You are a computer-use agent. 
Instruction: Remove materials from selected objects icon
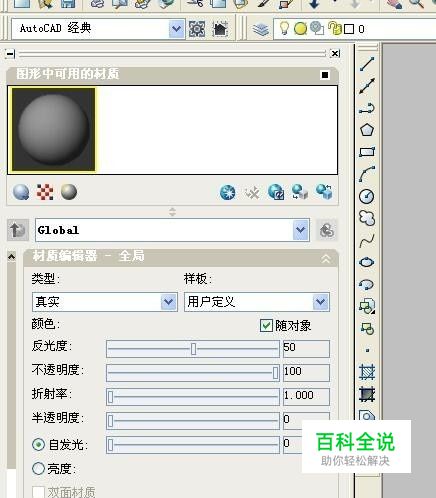click(324, 192)
